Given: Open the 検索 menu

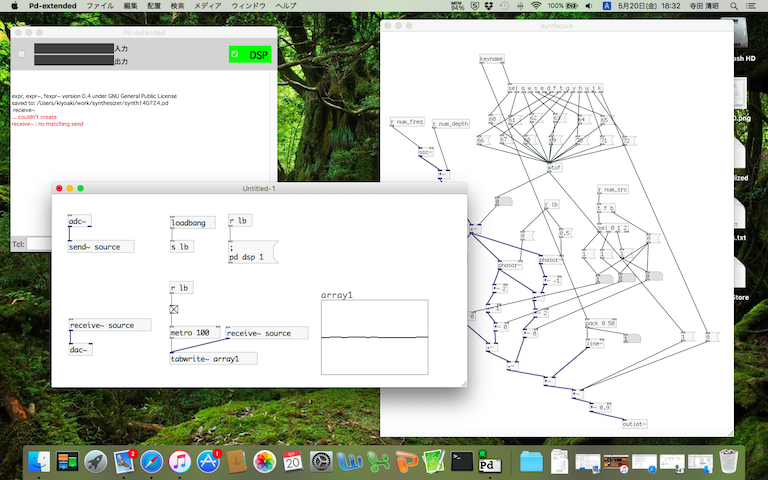Looking at the screenshot, I should pos(177,6).
